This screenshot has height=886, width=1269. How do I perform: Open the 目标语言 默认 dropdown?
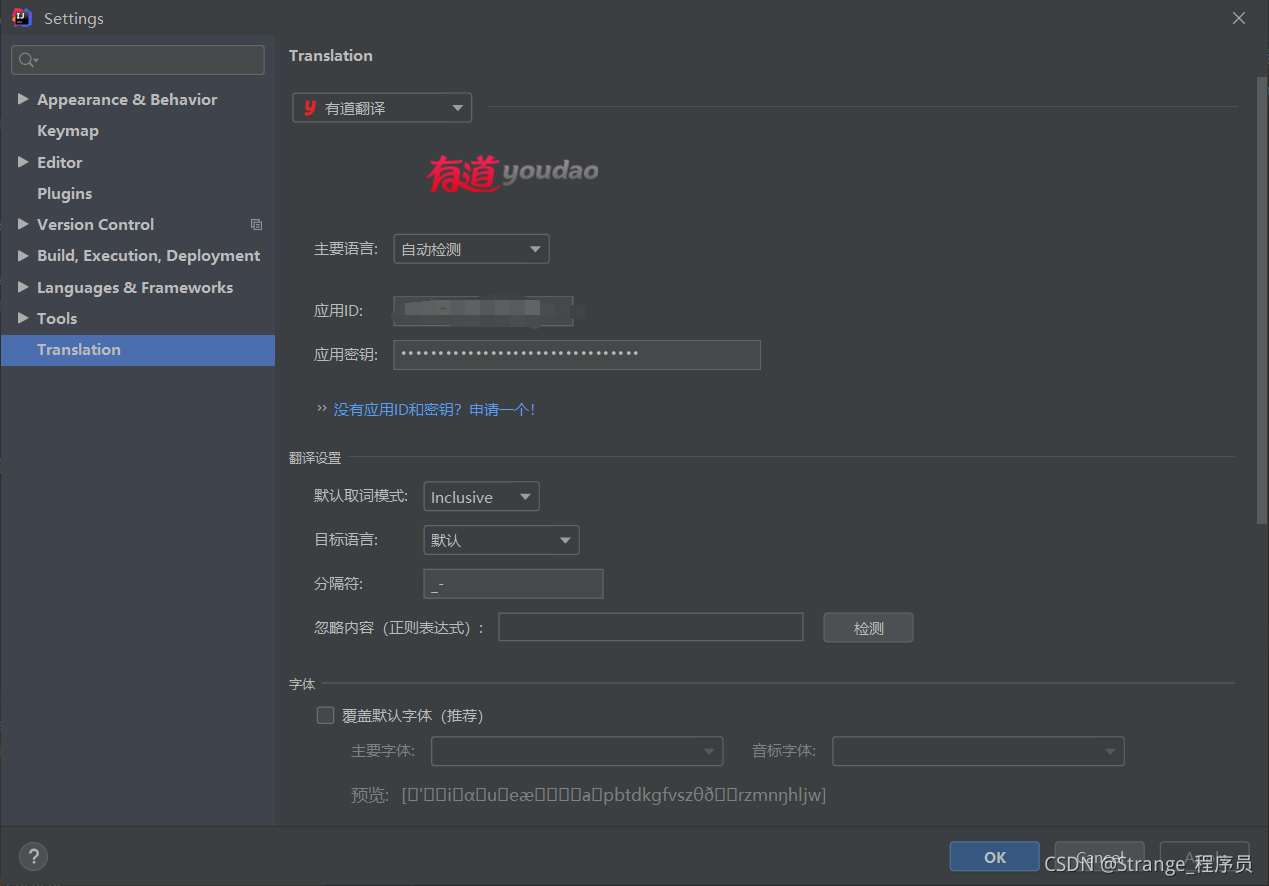pos(501,540)
